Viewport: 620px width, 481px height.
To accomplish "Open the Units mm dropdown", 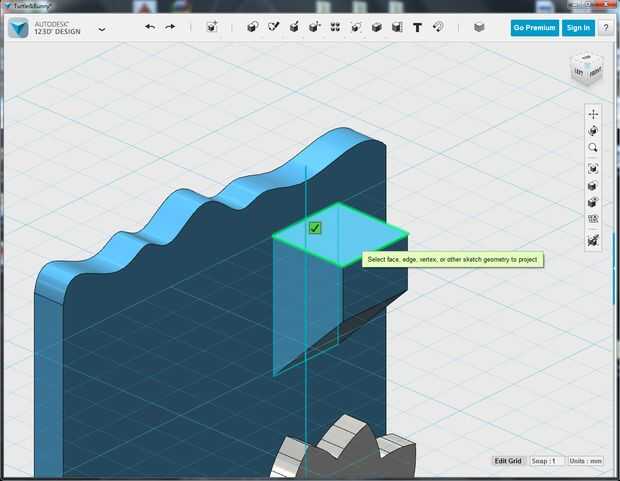I will (x=586, y=461).
